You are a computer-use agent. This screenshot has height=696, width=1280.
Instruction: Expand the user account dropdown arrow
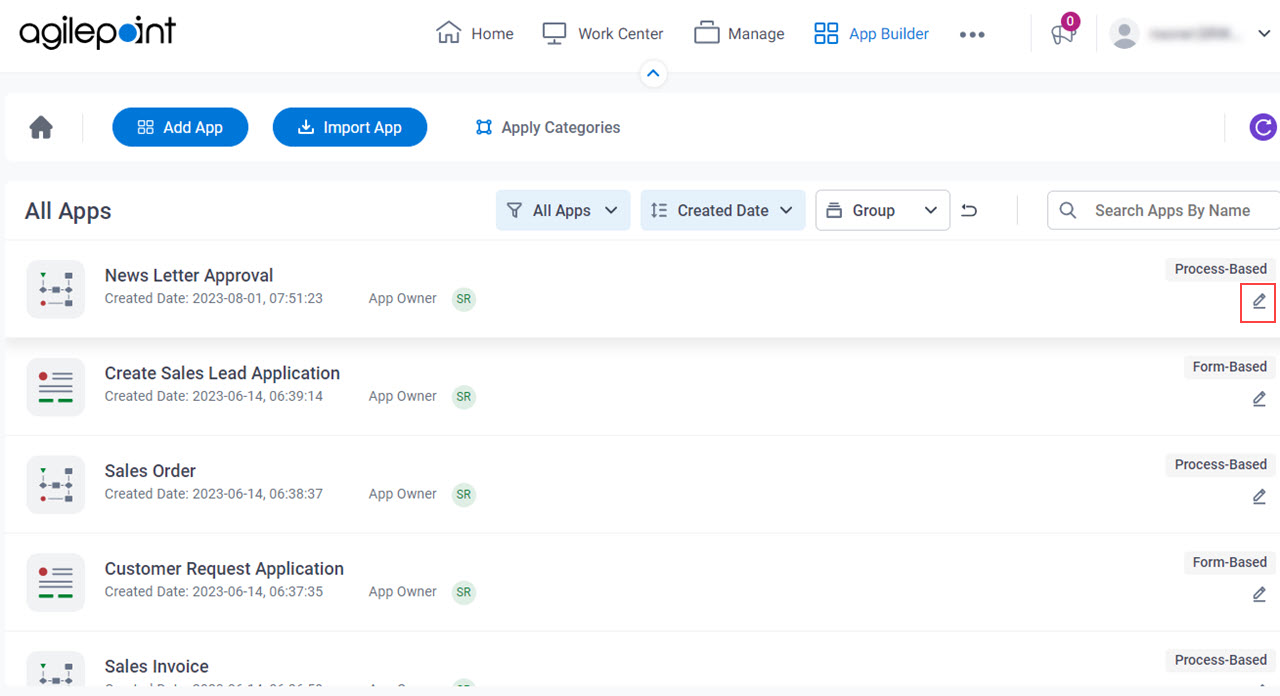point(1263,33)
